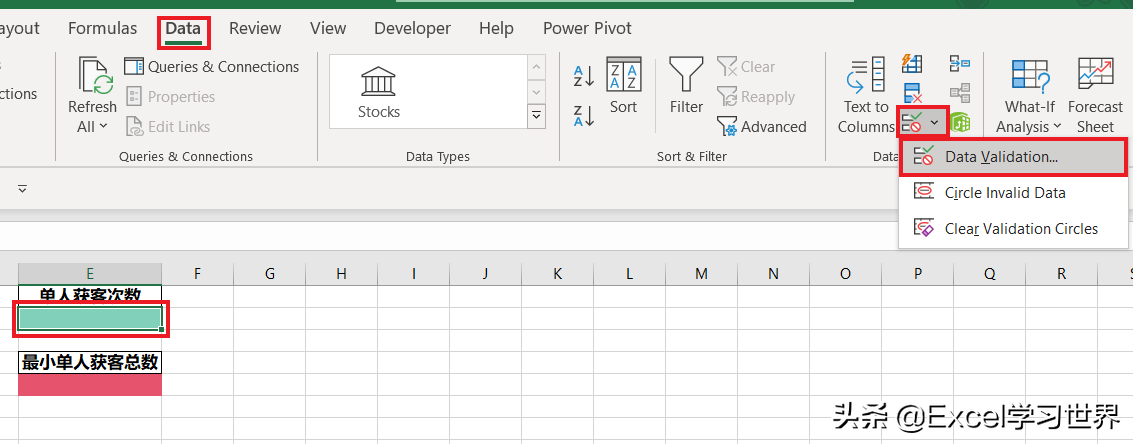Viewport: 1133px width, 444px height.
Task: Open Forecast Sheet tool
Action: pyautogui.click(x=1095, y=95)
